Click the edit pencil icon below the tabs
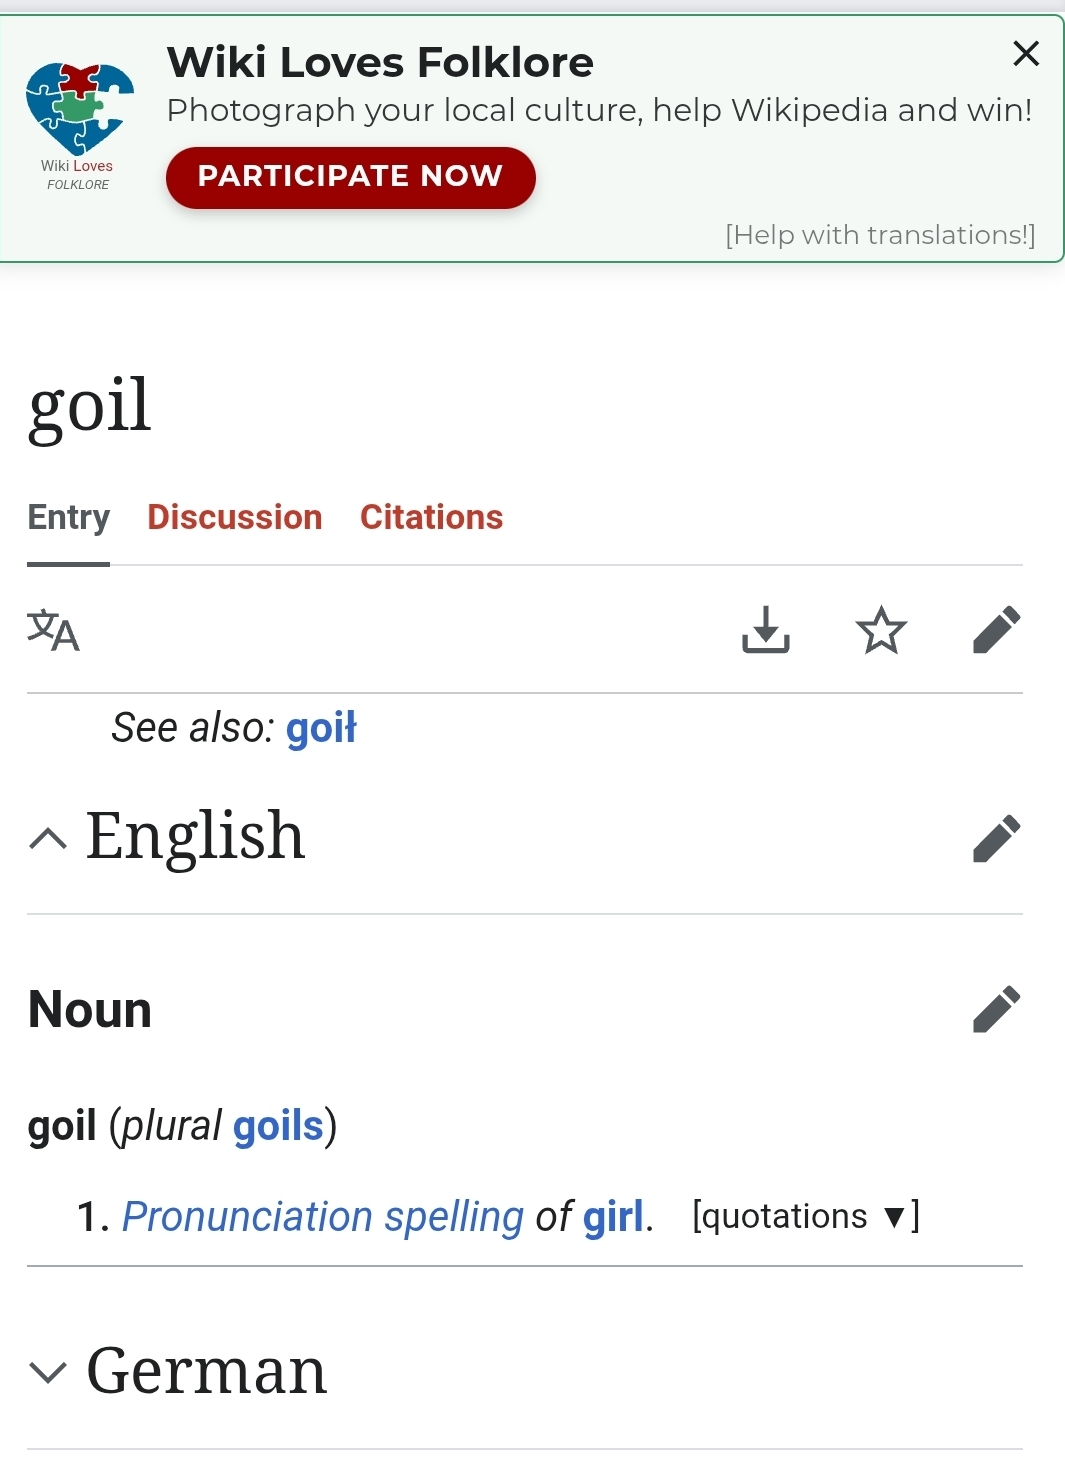The image size is (1065, 1475). pyautogui.click(x=996, y=630)
